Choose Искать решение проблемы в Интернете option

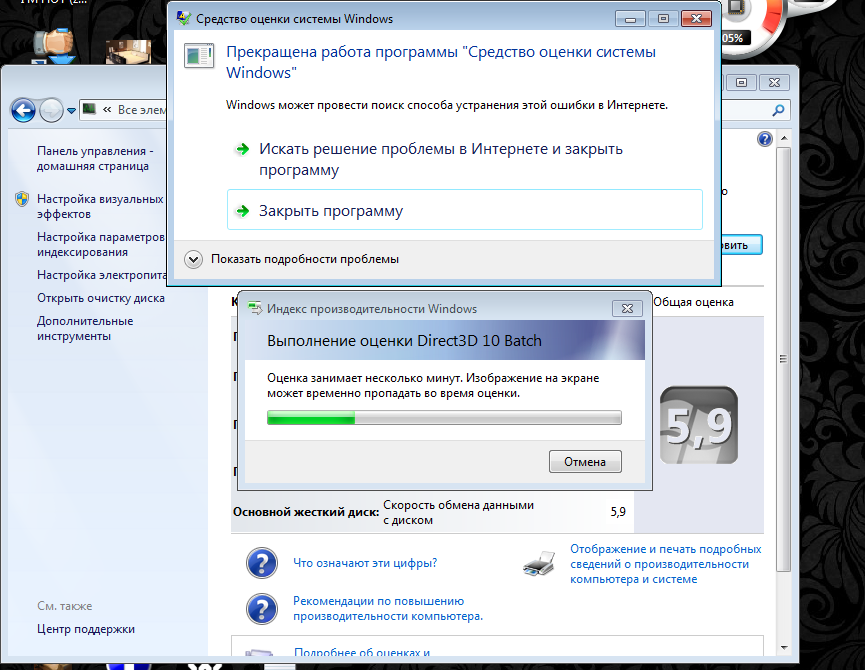pyautogui.click(x=464, y=159)
